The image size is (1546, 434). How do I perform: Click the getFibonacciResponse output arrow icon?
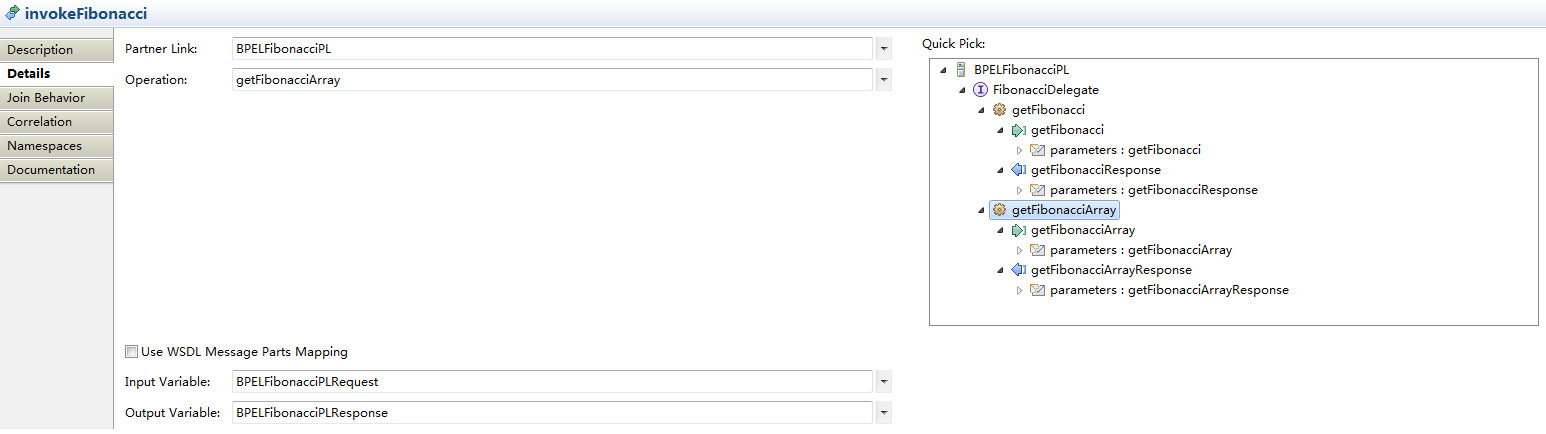pyautogui.click(x=1018, y=170)
